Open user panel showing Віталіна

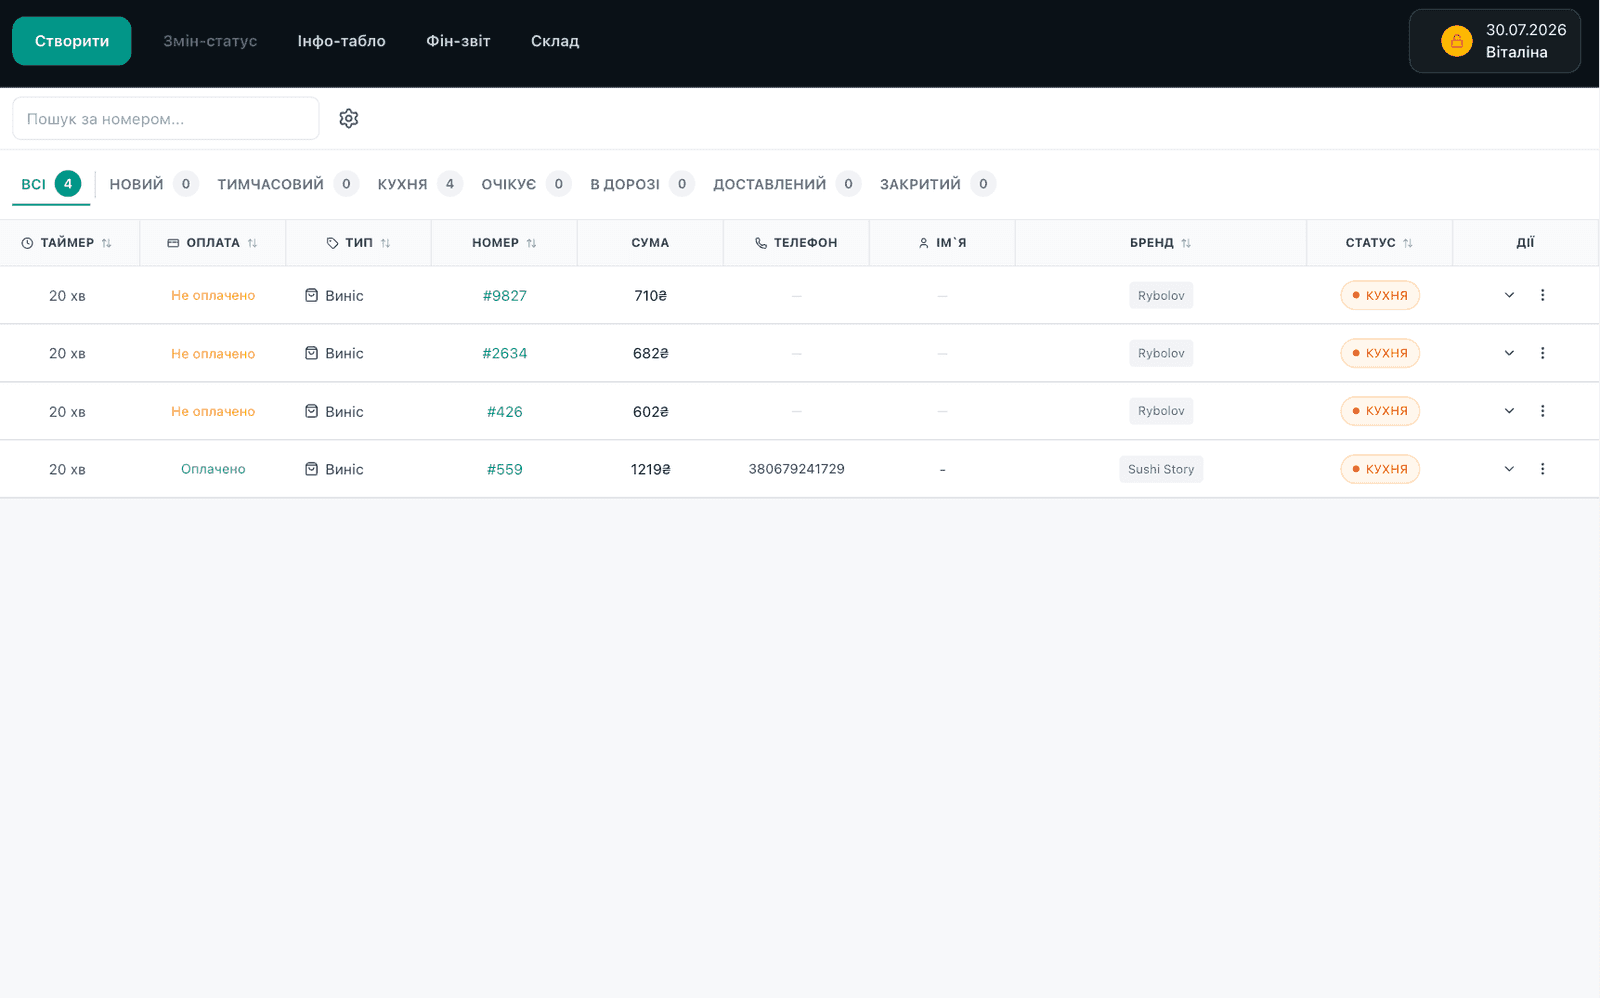(x=1494, y=41)
